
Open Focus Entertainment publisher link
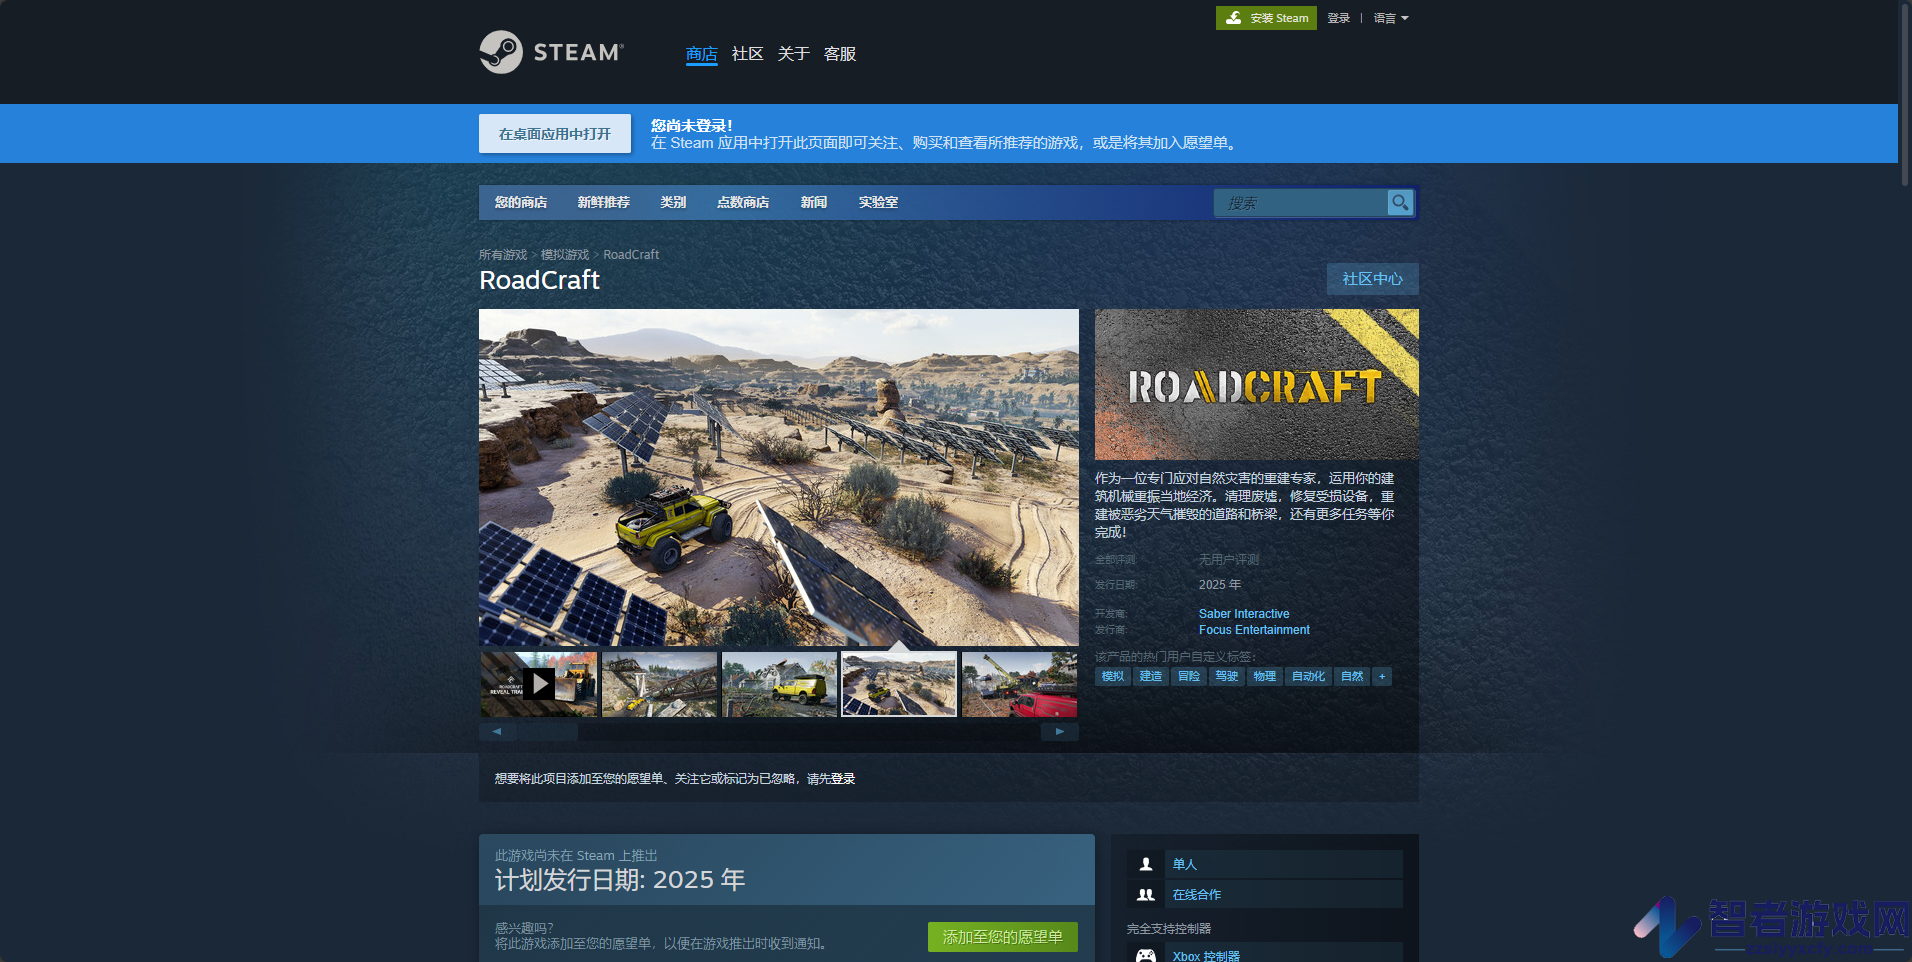tap(1254, 630)
